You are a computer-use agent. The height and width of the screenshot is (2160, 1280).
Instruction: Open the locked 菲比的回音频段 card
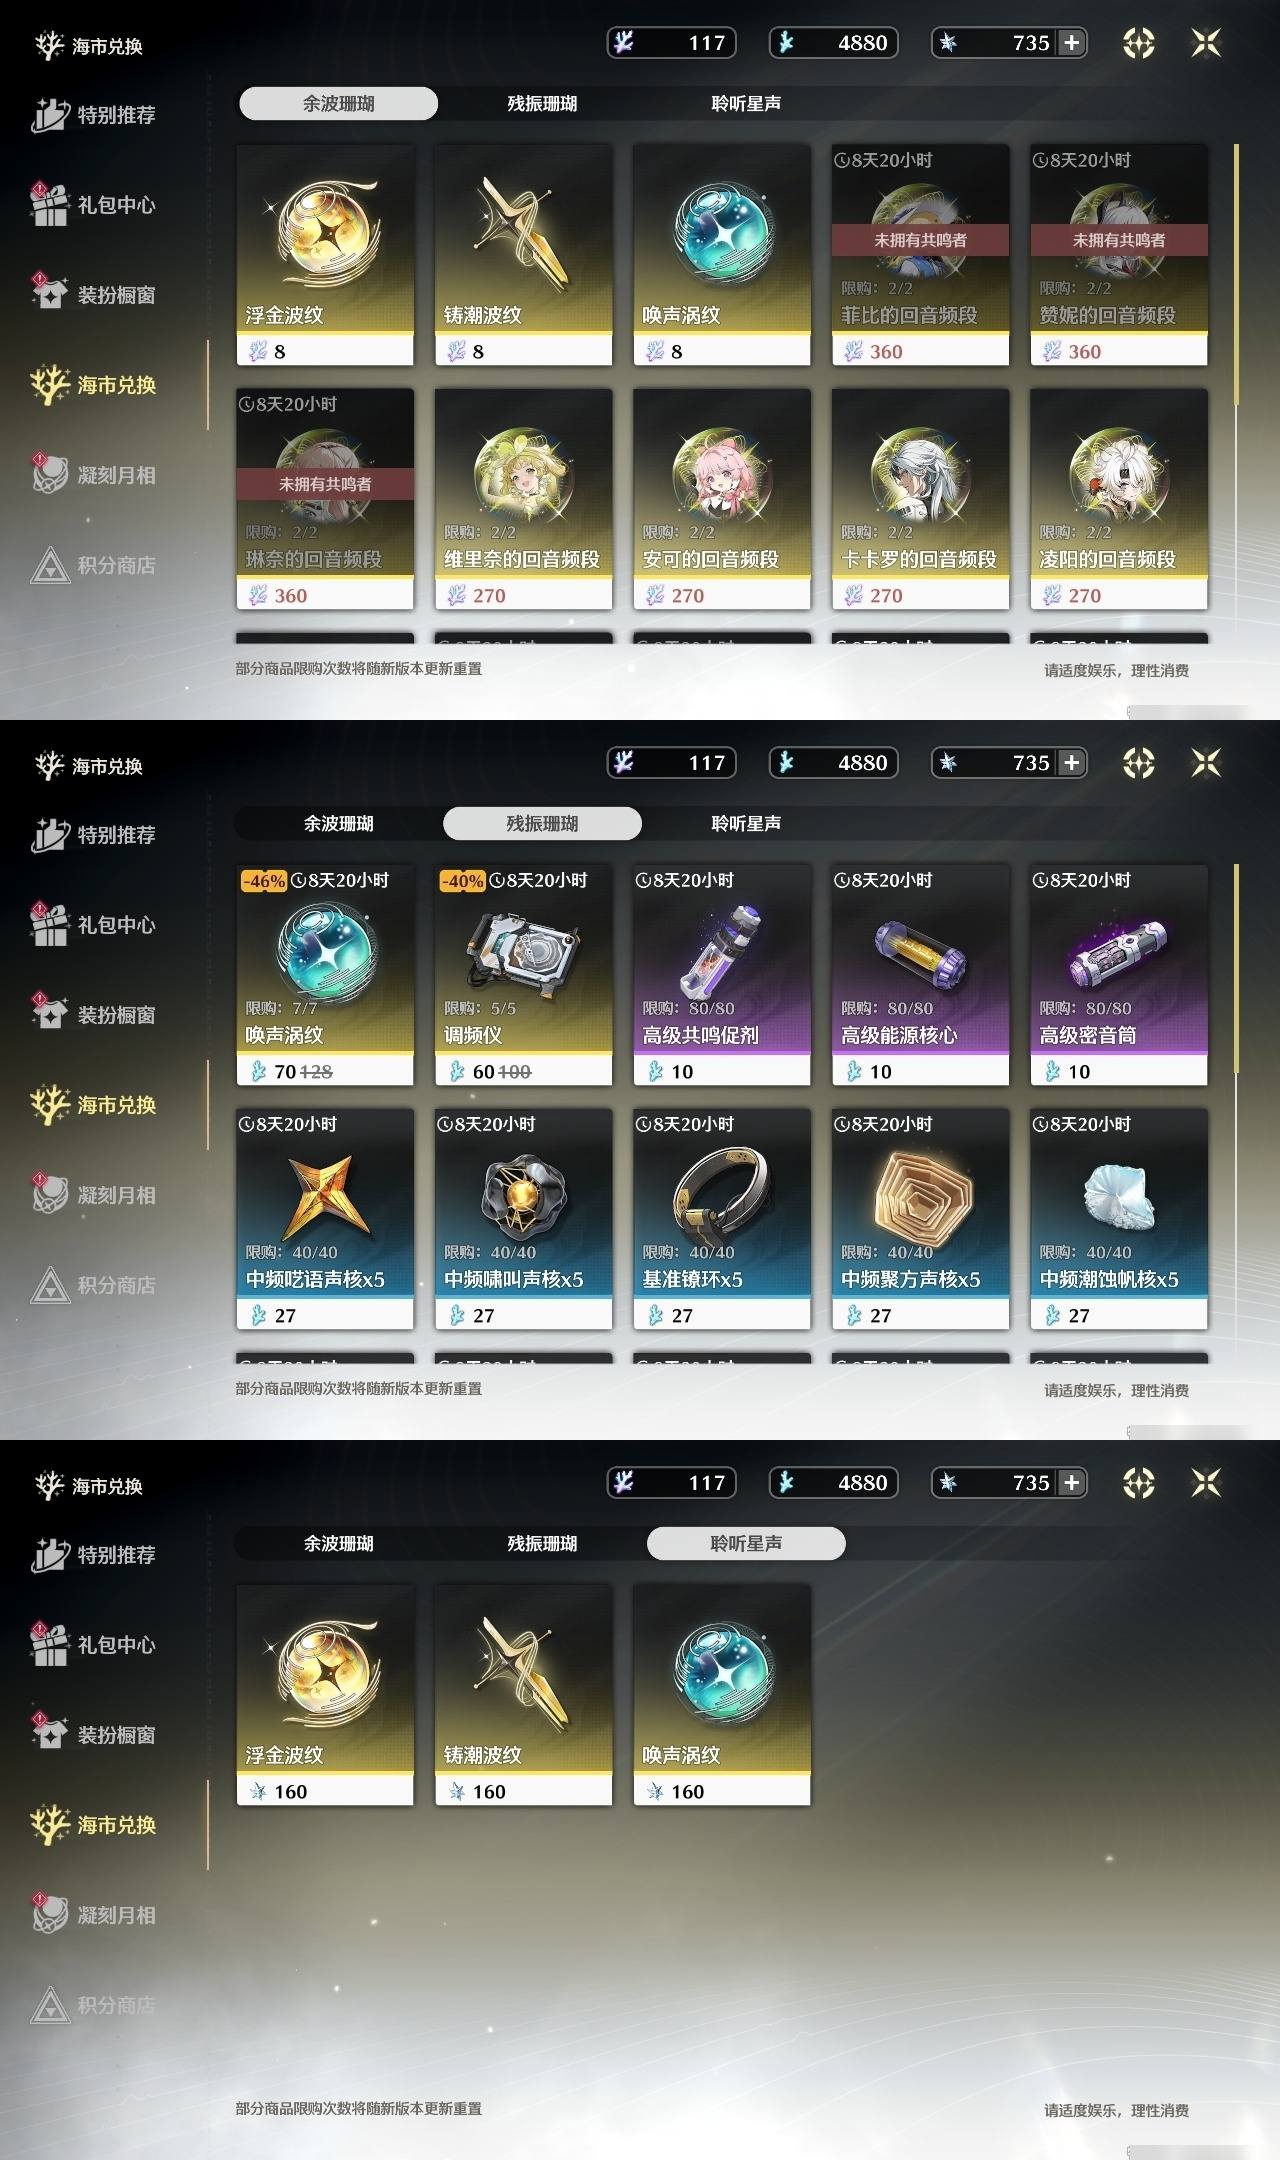click(x=920, y=255)
